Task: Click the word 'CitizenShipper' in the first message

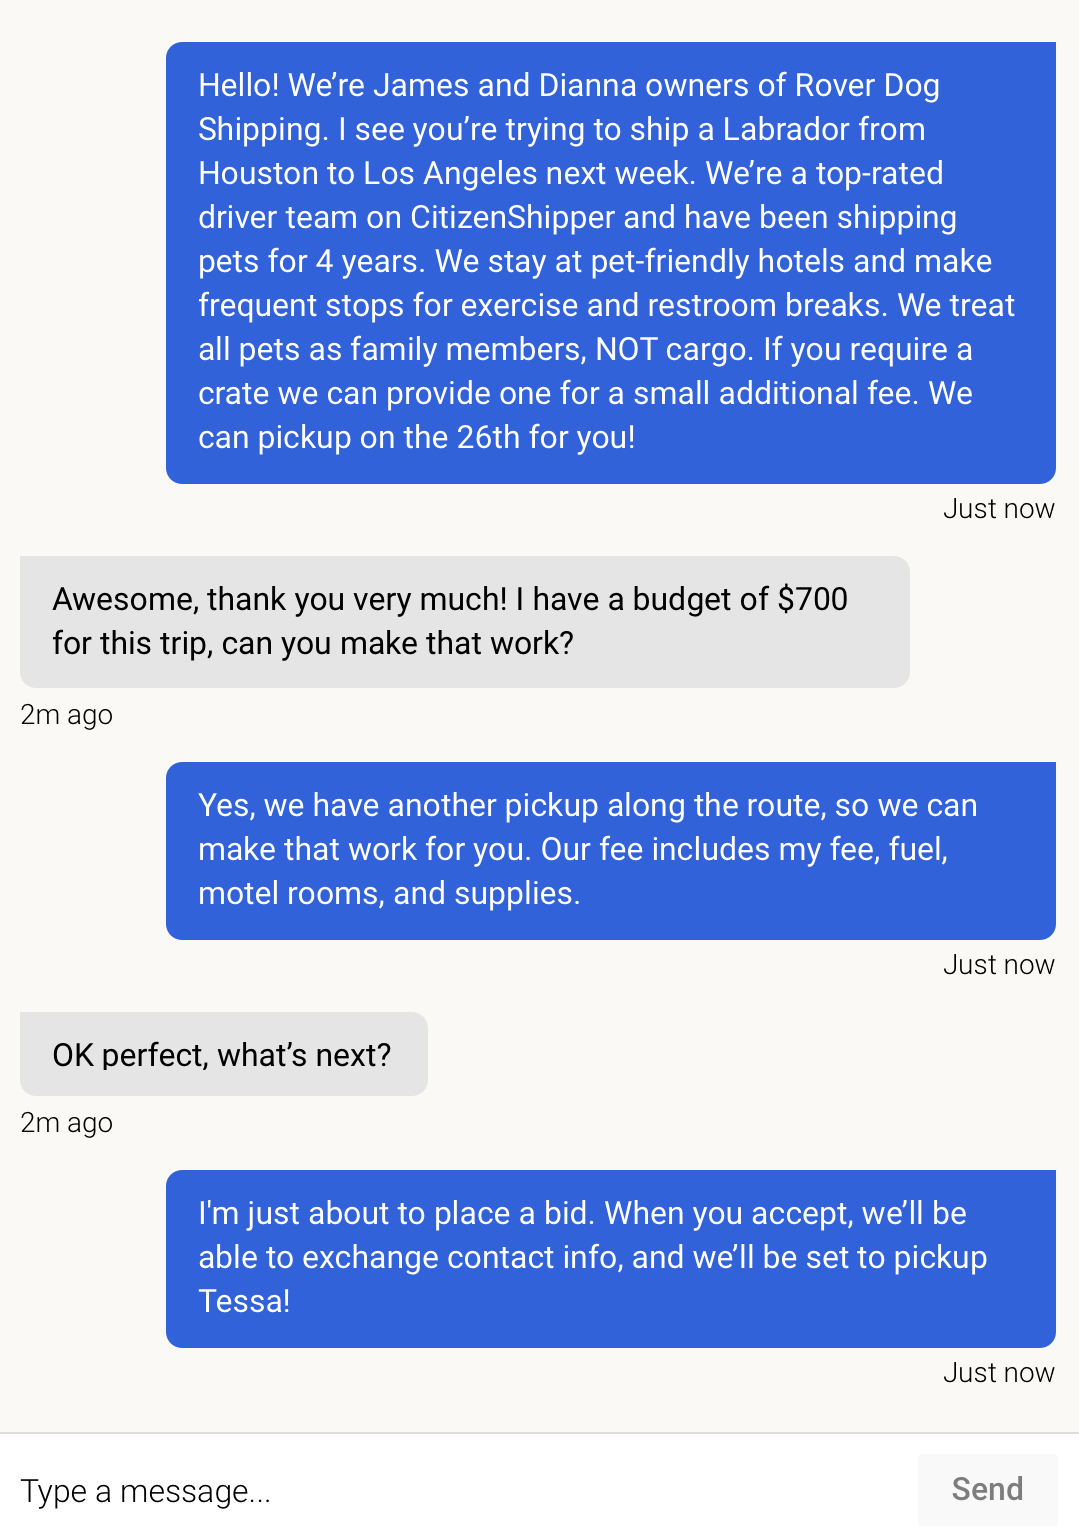Action: (512, 217)
